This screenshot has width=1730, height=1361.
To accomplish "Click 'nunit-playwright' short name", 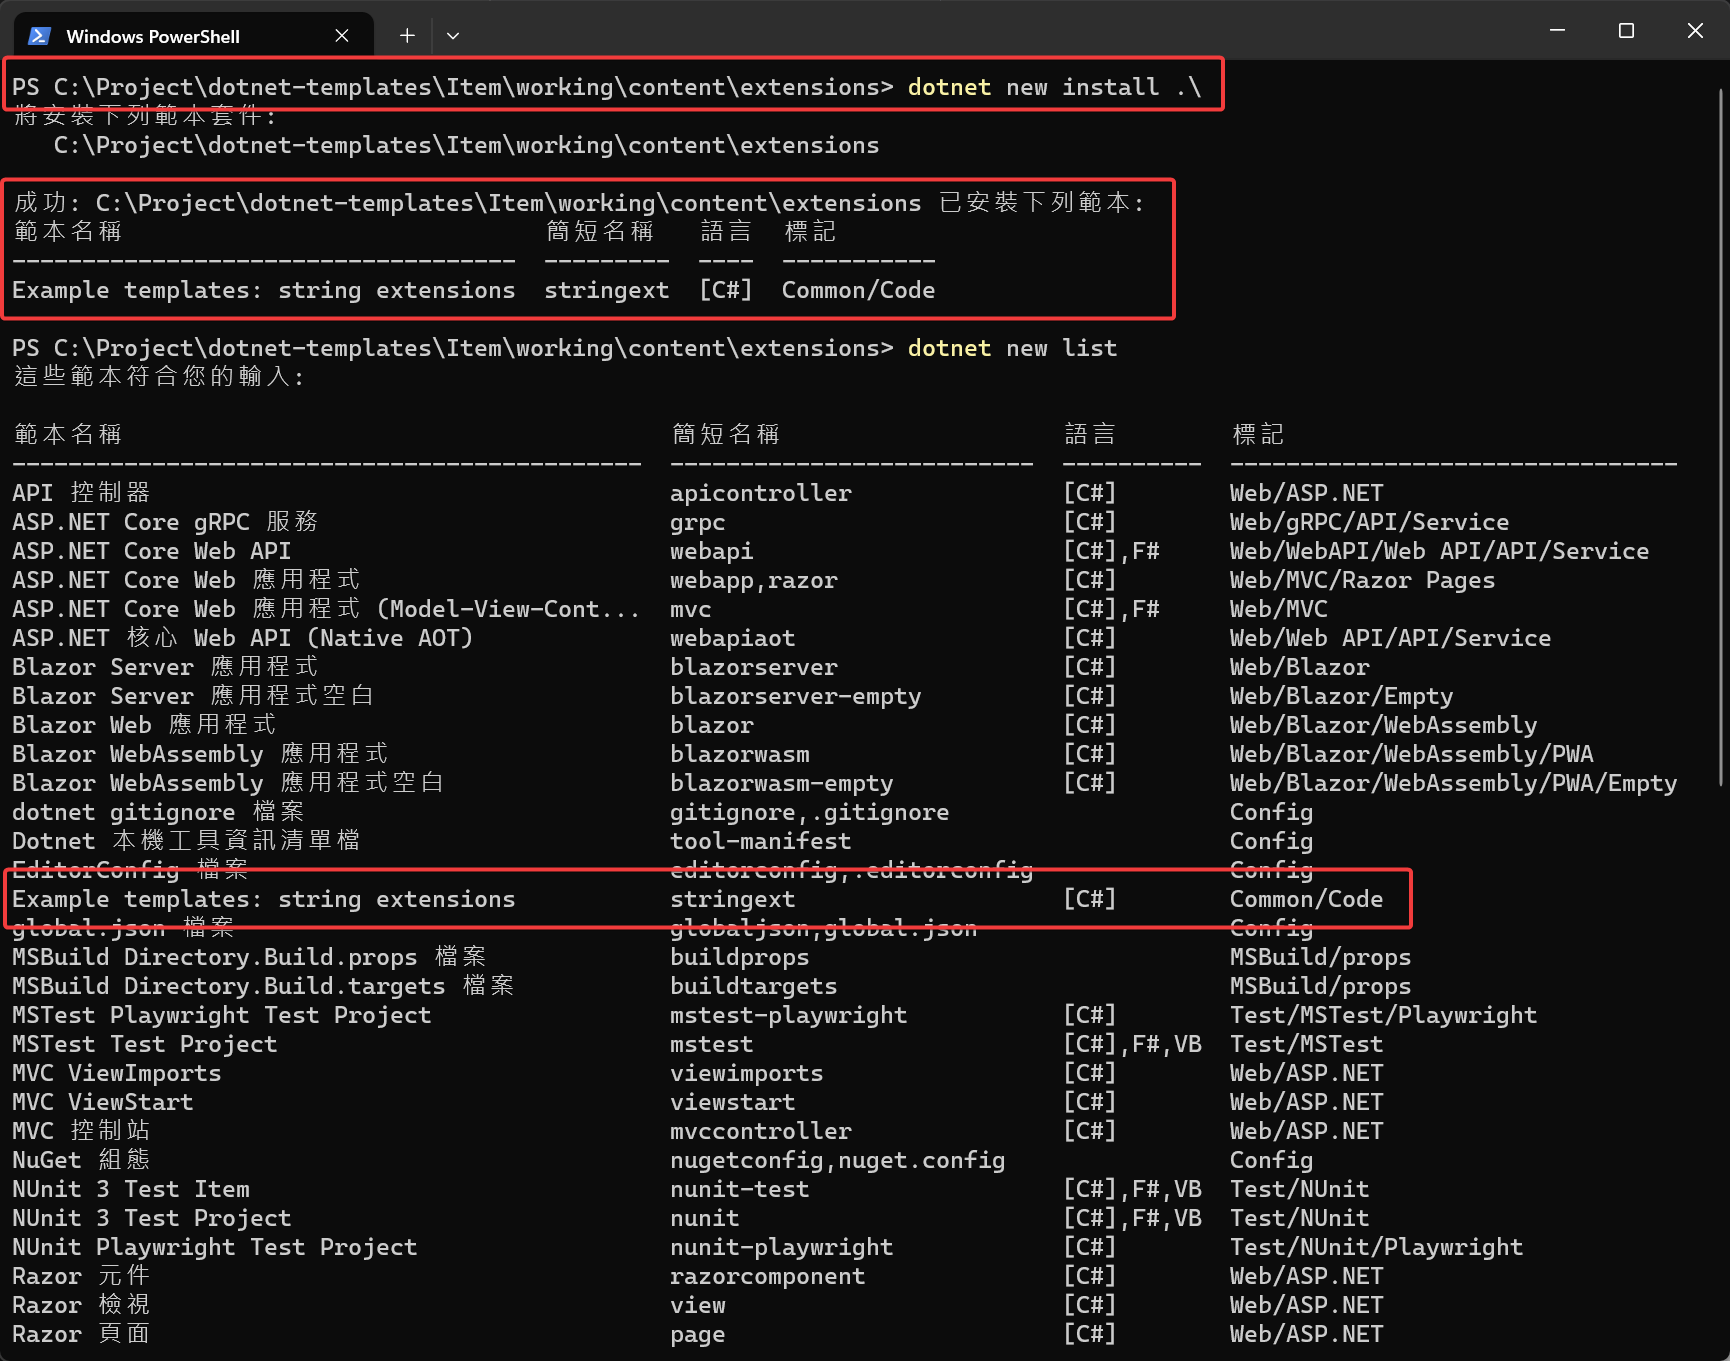I will click(782, 1247).
